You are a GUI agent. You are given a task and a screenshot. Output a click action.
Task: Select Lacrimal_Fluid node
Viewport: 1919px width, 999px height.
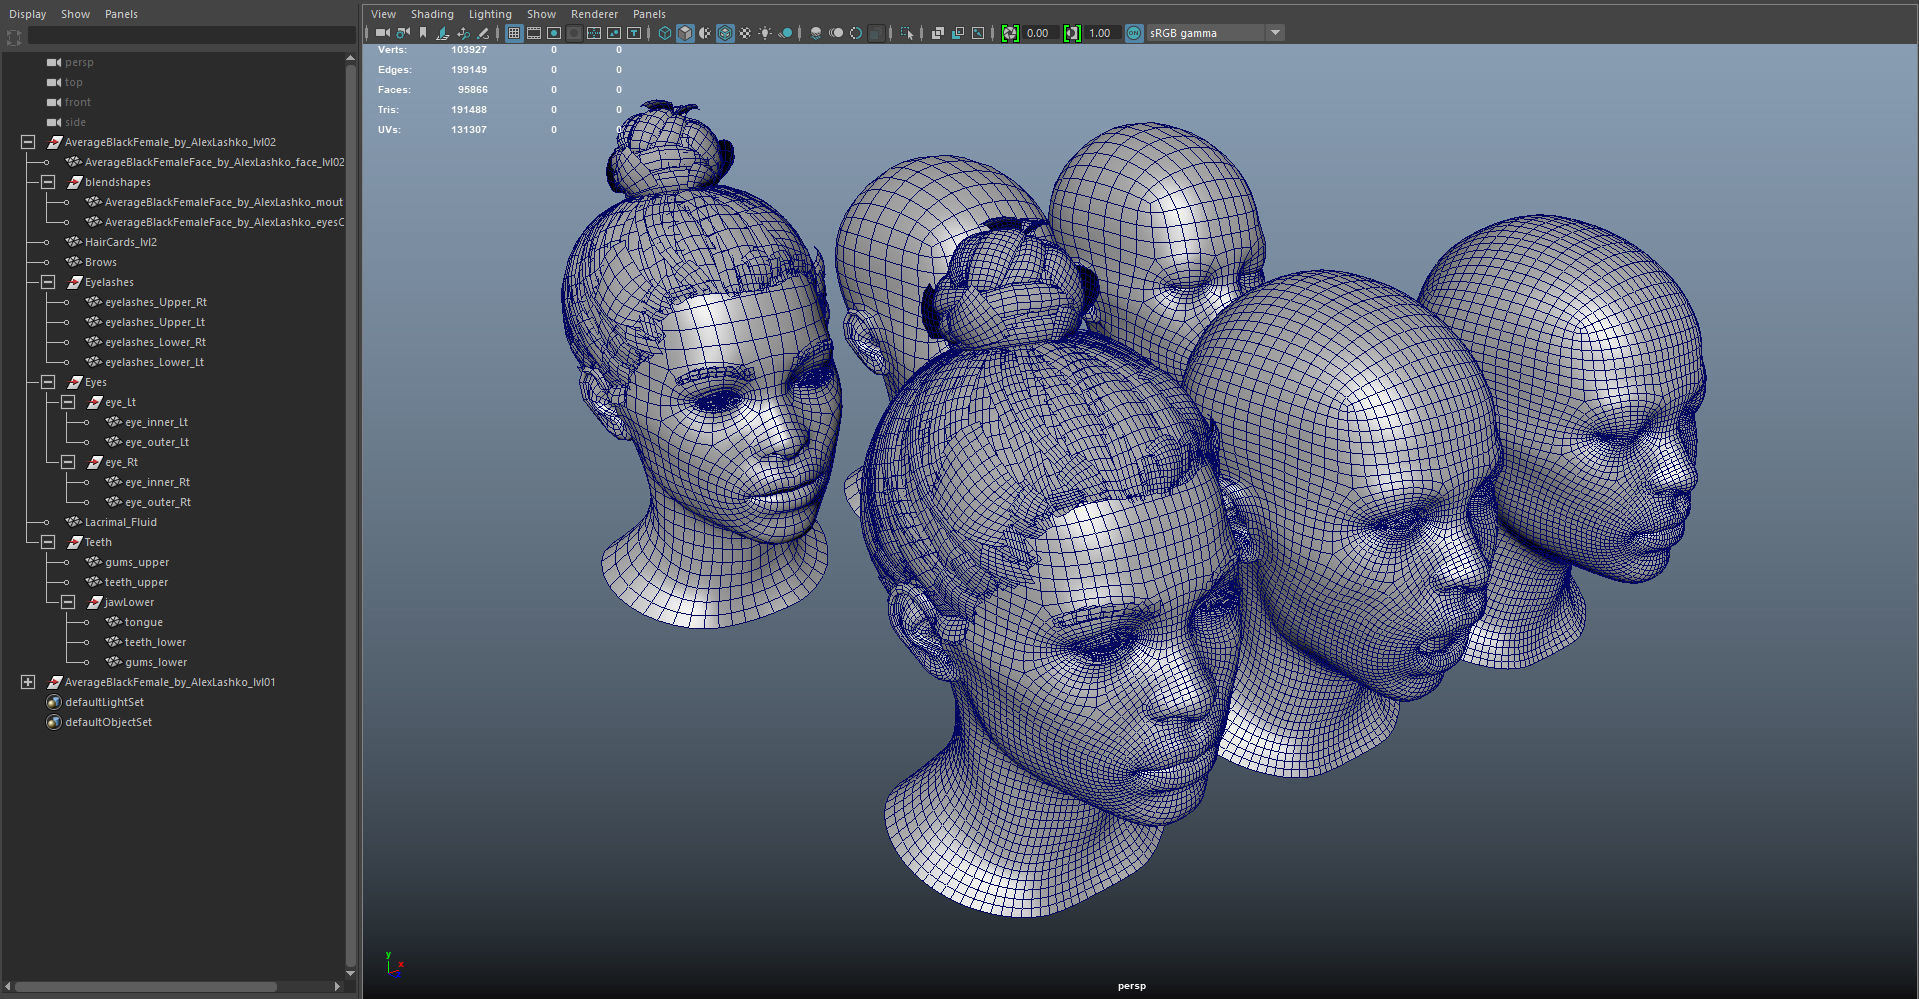120,522
